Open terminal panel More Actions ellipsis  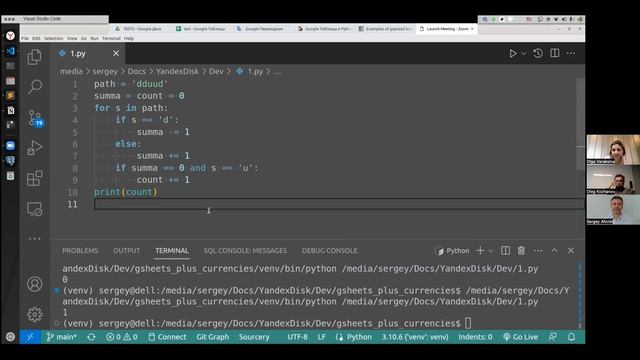538,251
